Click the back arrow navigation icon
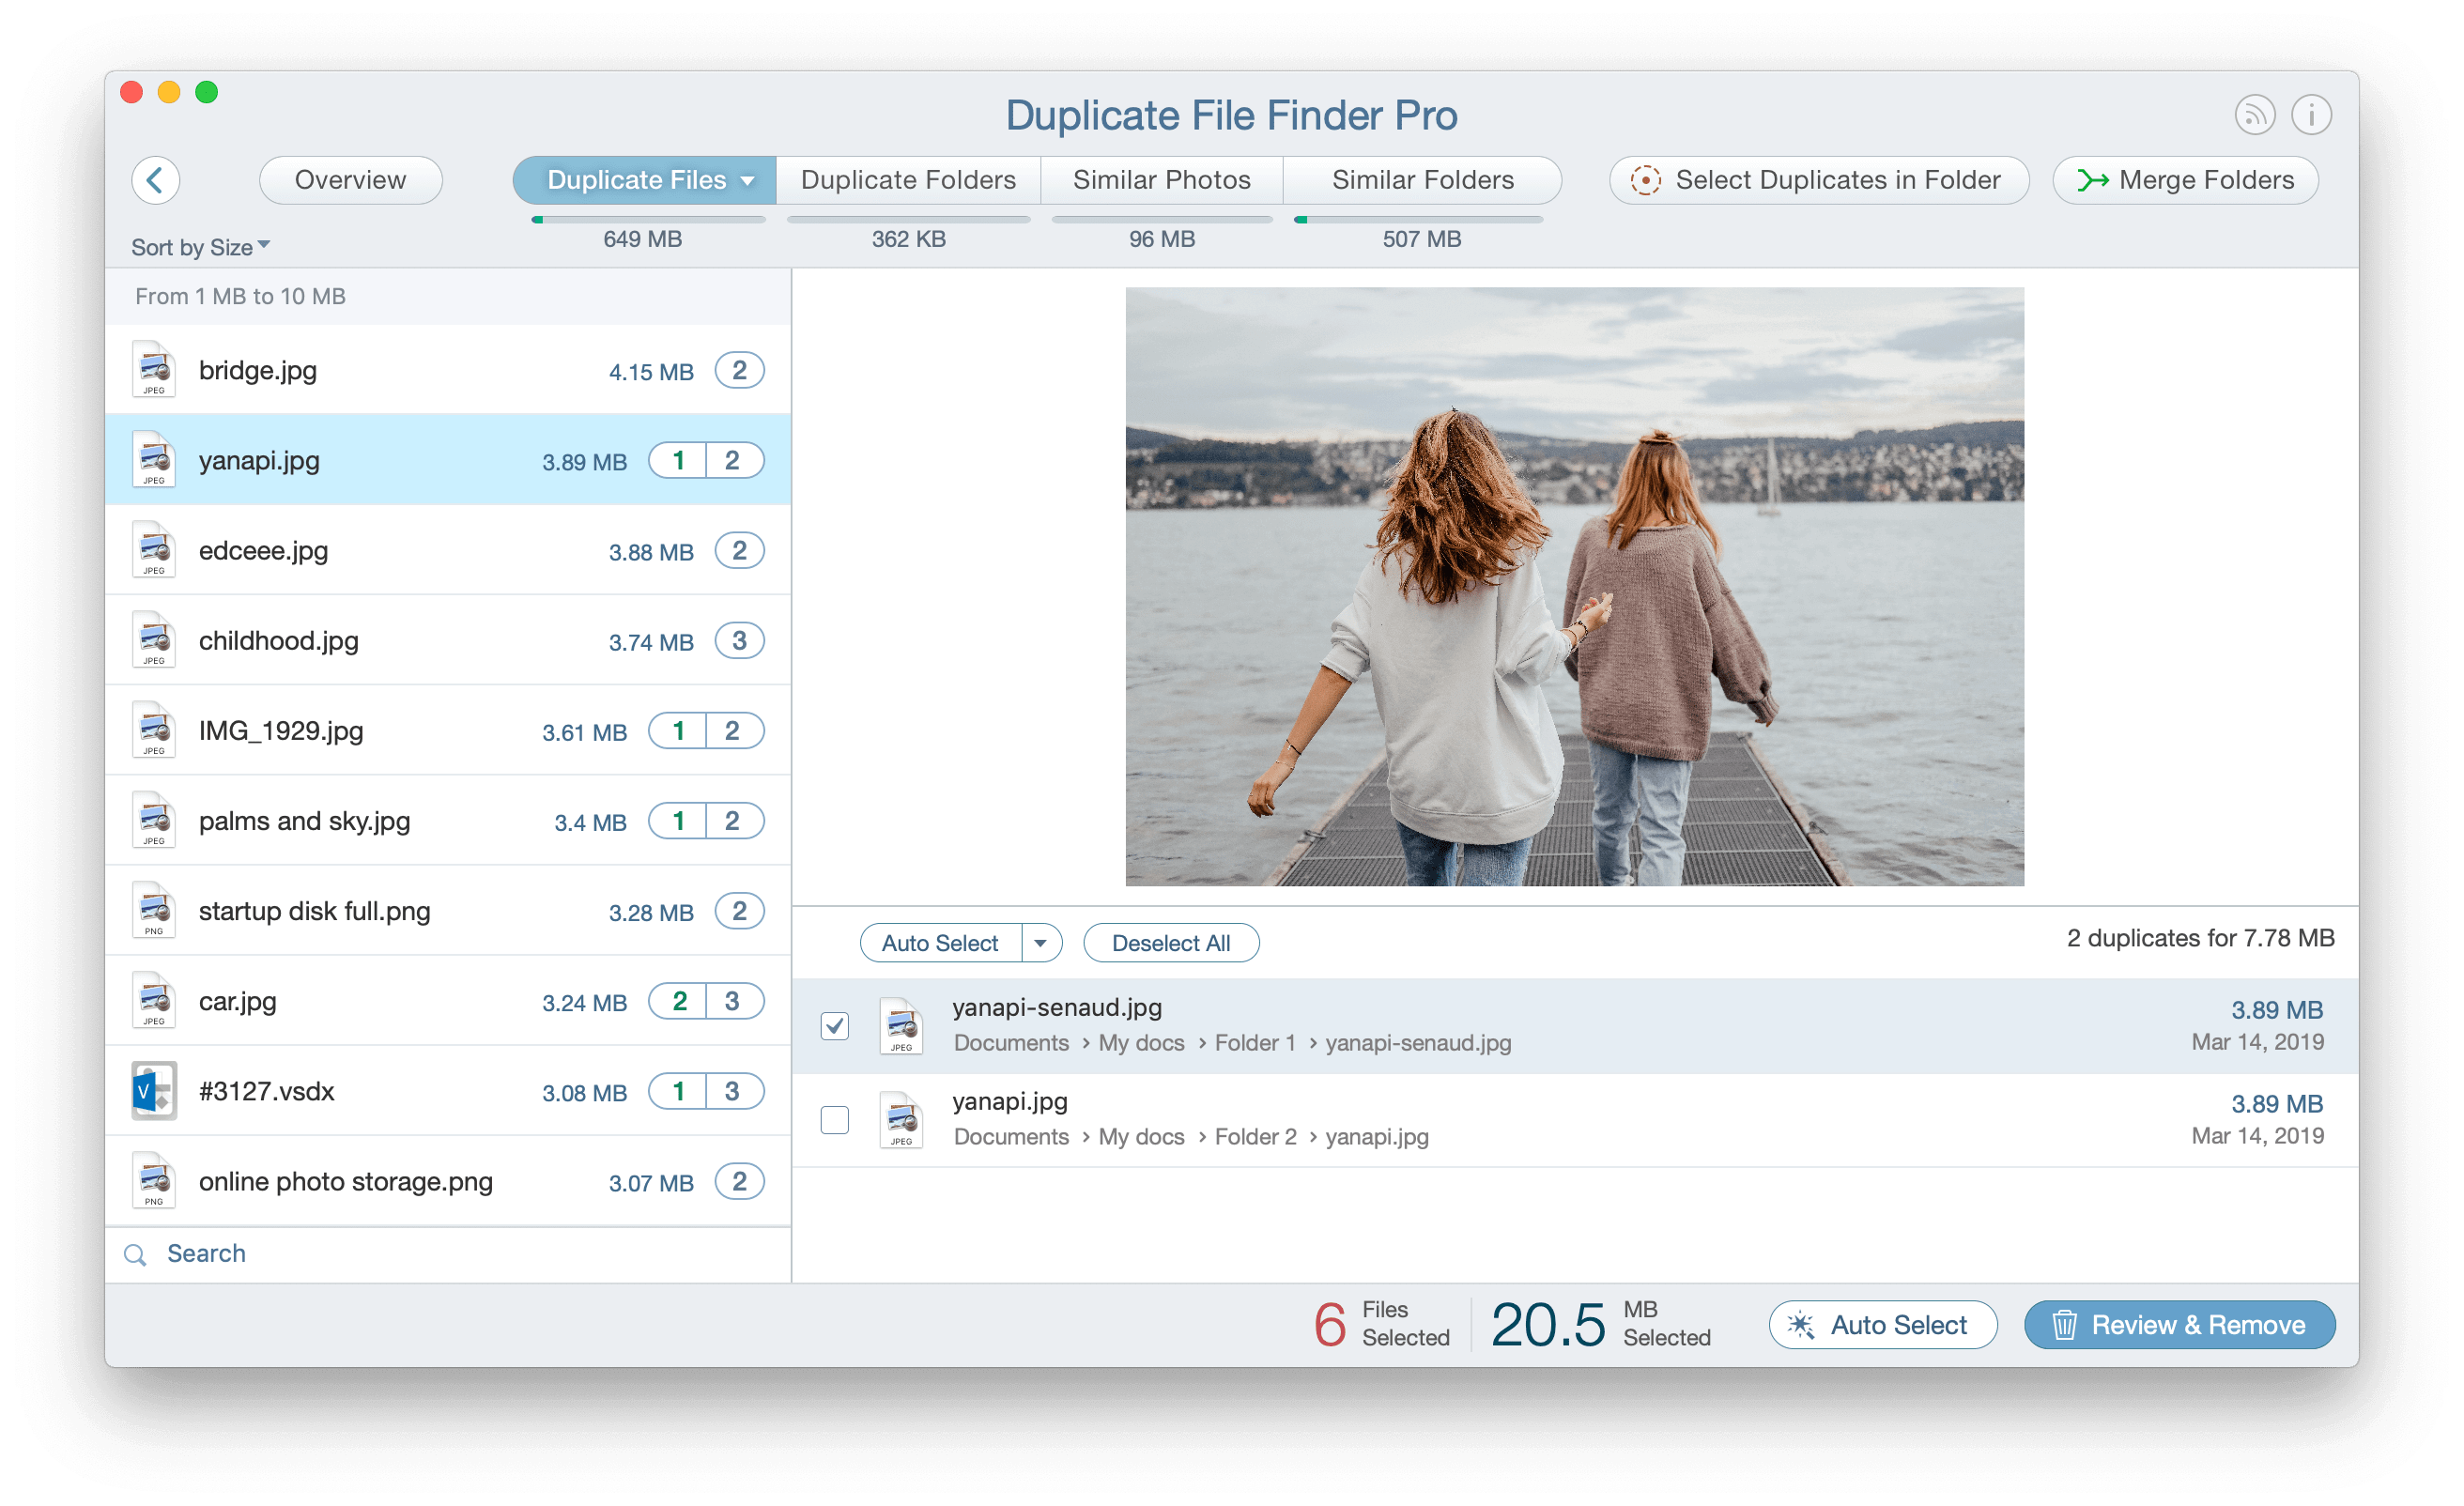Viewport: 2464px width, 1506px height. (157, 177)
